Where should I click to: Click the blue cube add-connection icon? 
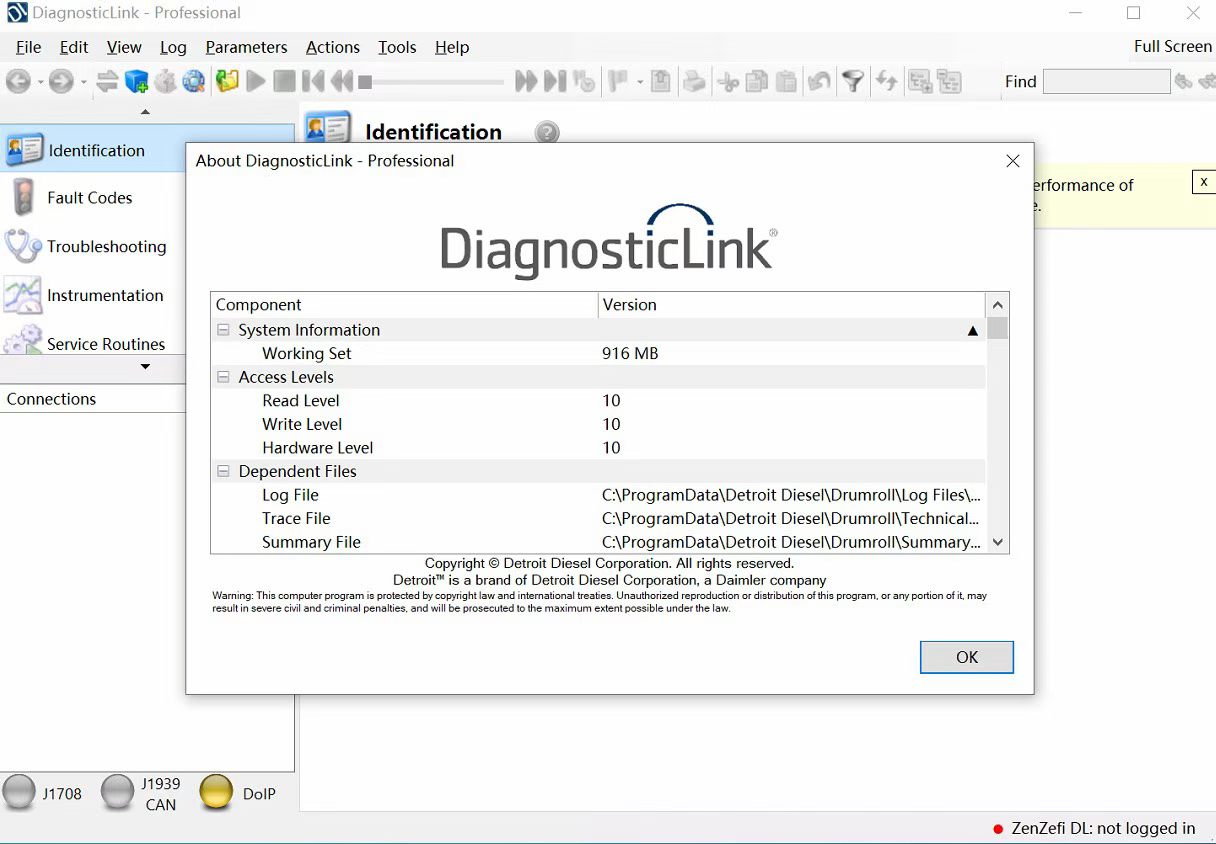(x=136, y=82)
